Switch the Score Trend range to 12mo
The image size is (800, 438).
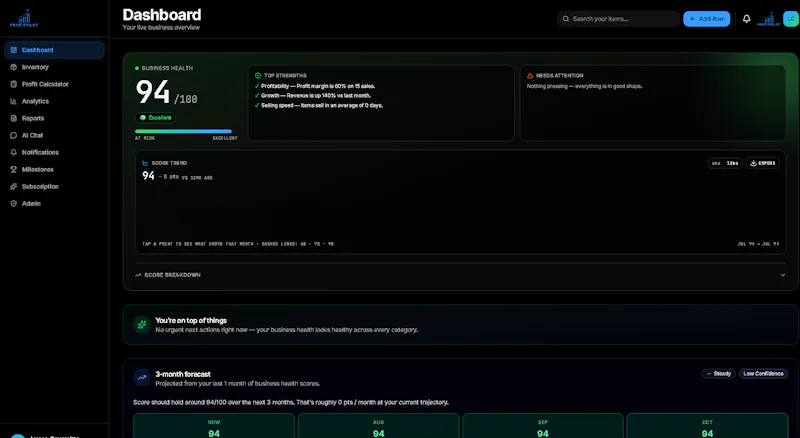(x=733, y=163)
